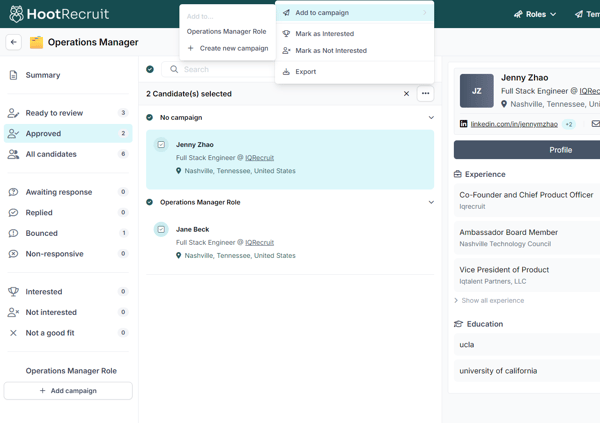Uncheck Jenny Zhao's candidate checkbox
Screen dimensions: 600x423
[x=161, y=145]
